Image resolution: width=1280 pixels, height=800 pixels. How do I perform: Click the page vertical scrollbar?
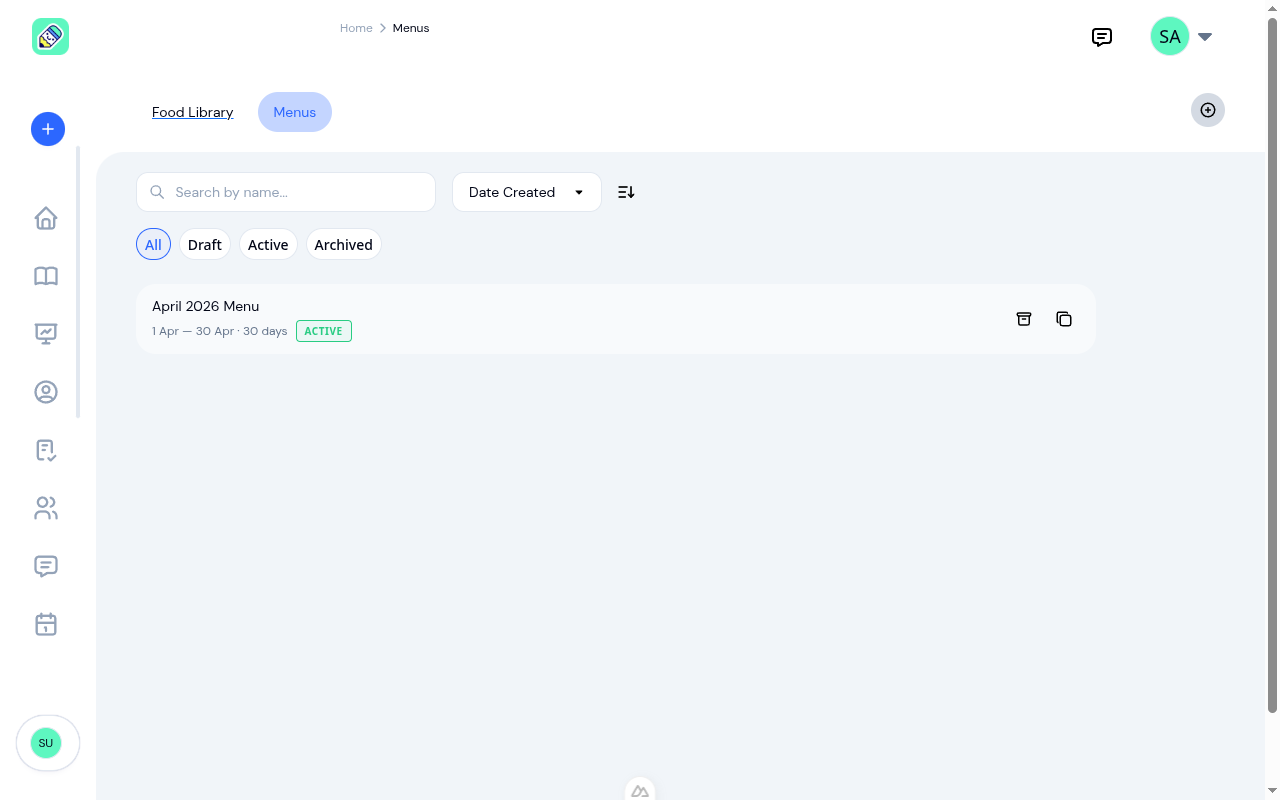1273,365
